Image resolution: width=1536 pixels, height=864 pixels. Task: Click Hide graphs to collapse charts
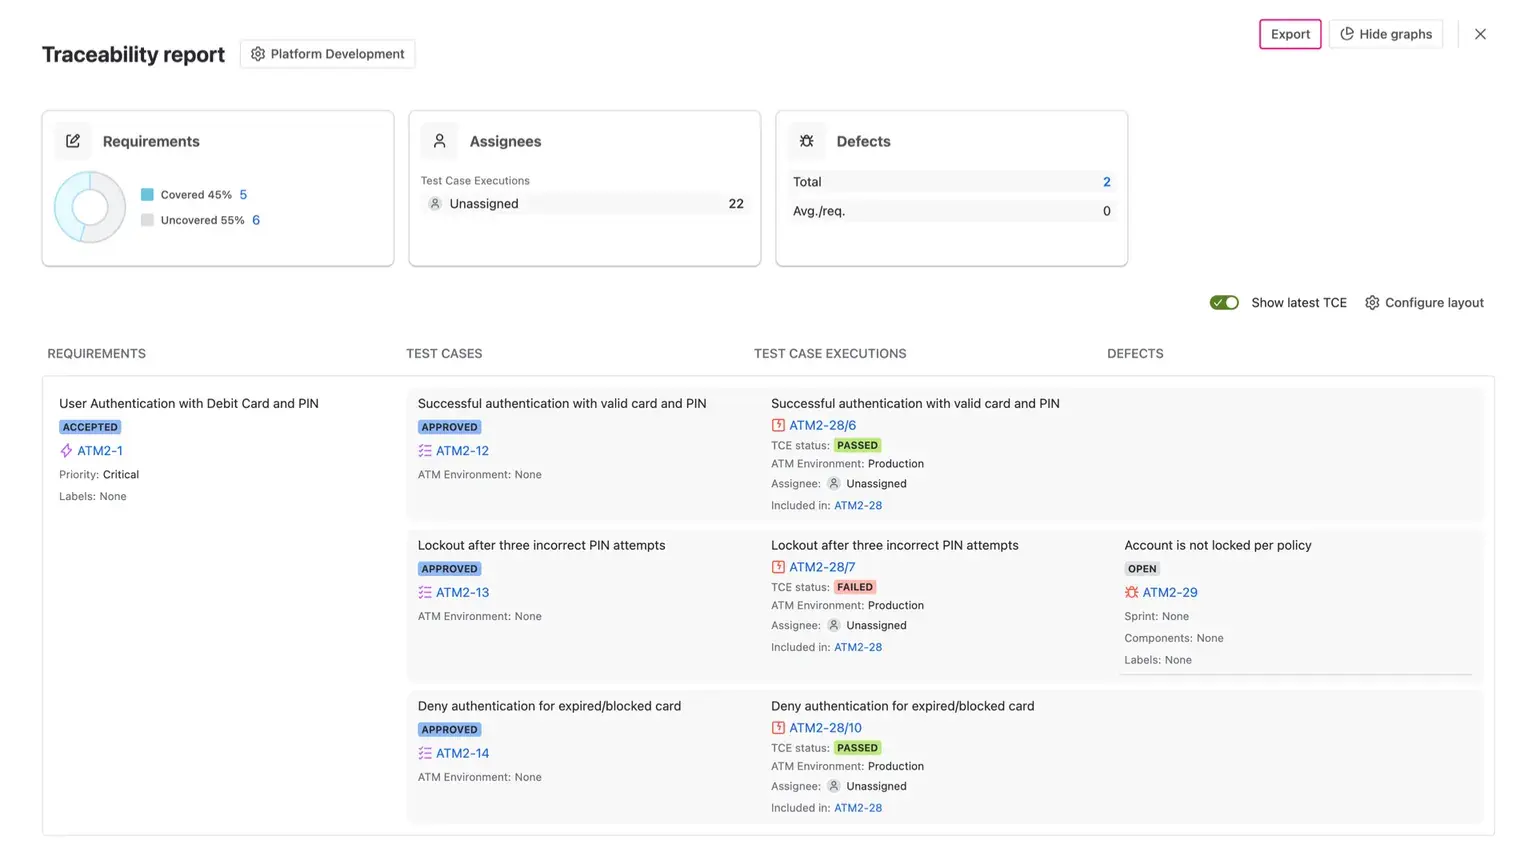click(x=1386, y=33)
